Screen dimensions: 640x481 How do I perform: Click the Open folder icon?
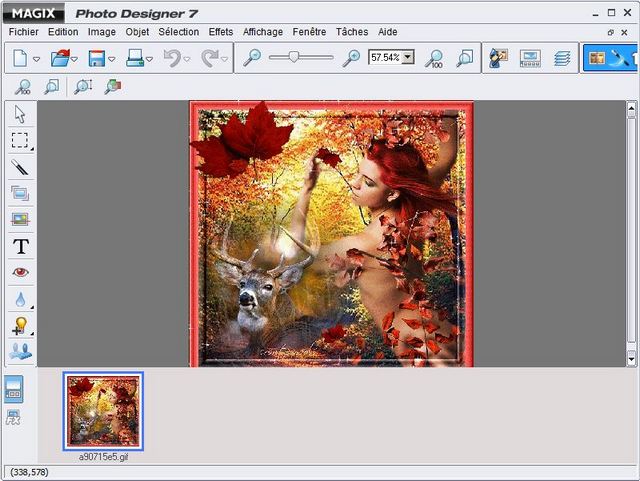pyautogui.click(x=60, y=58)
